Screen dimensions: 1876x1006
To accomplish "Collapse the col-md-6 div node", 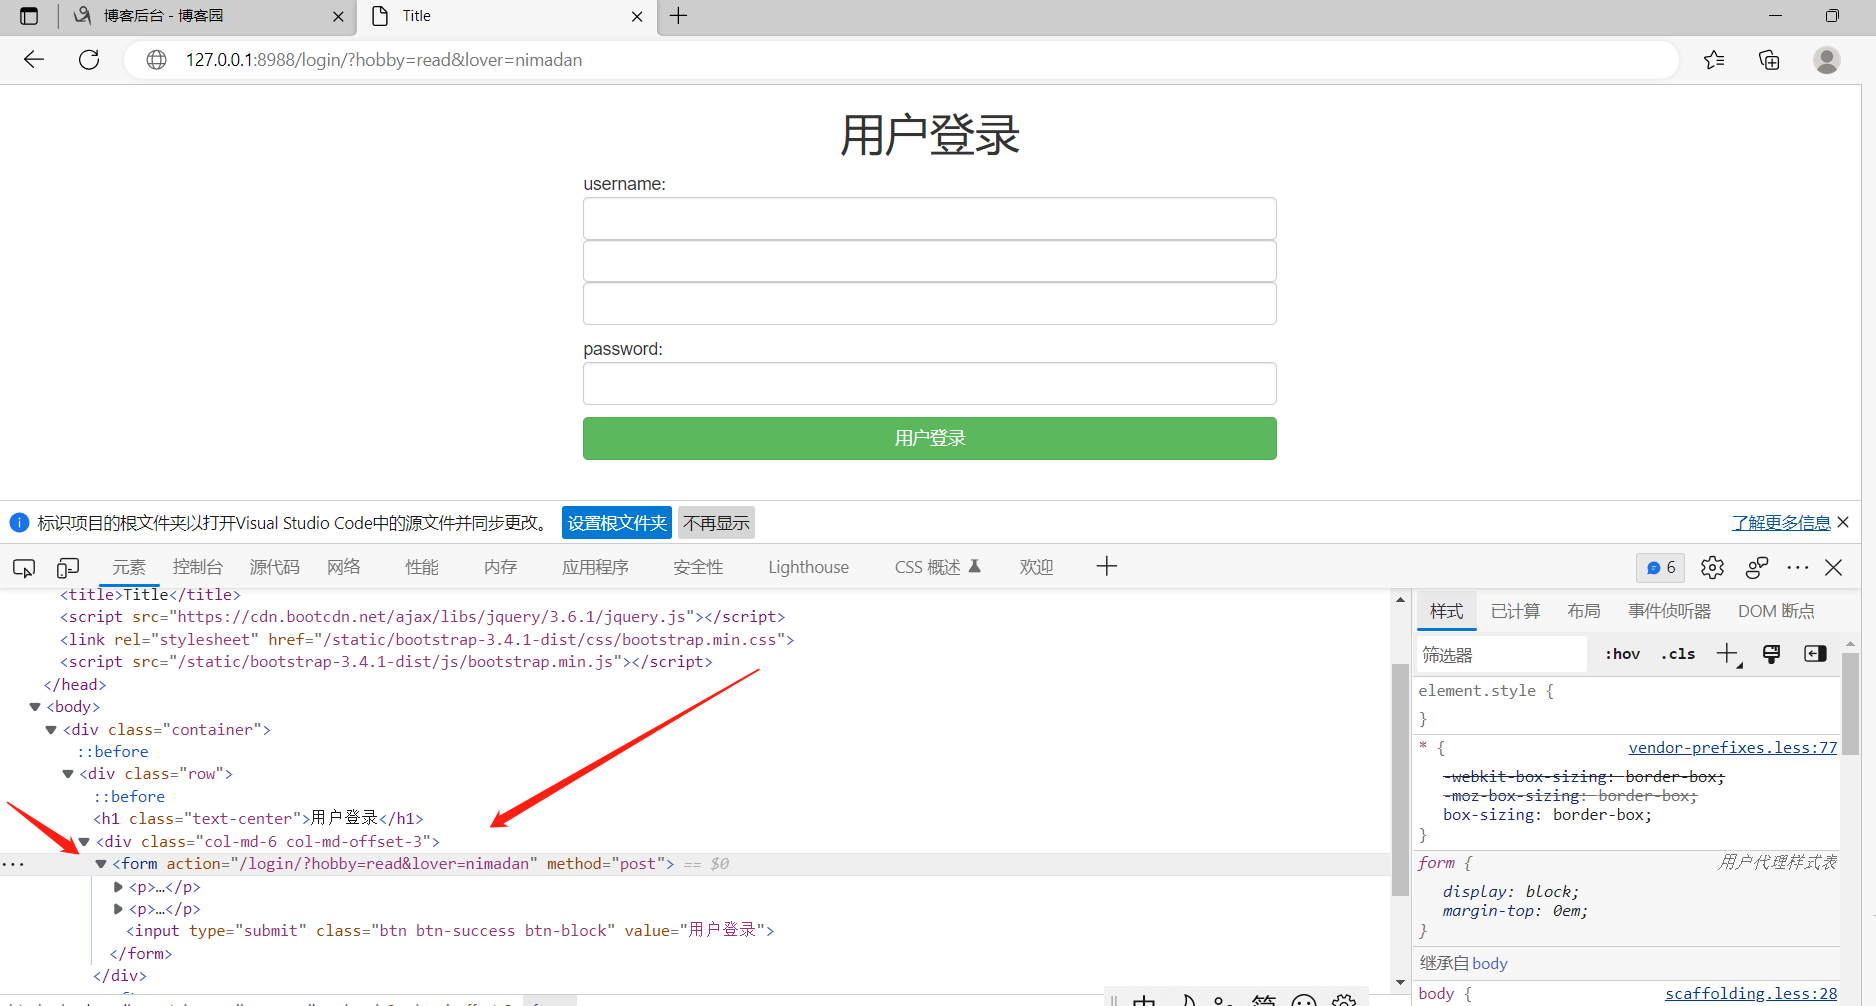I will [85, 842].
